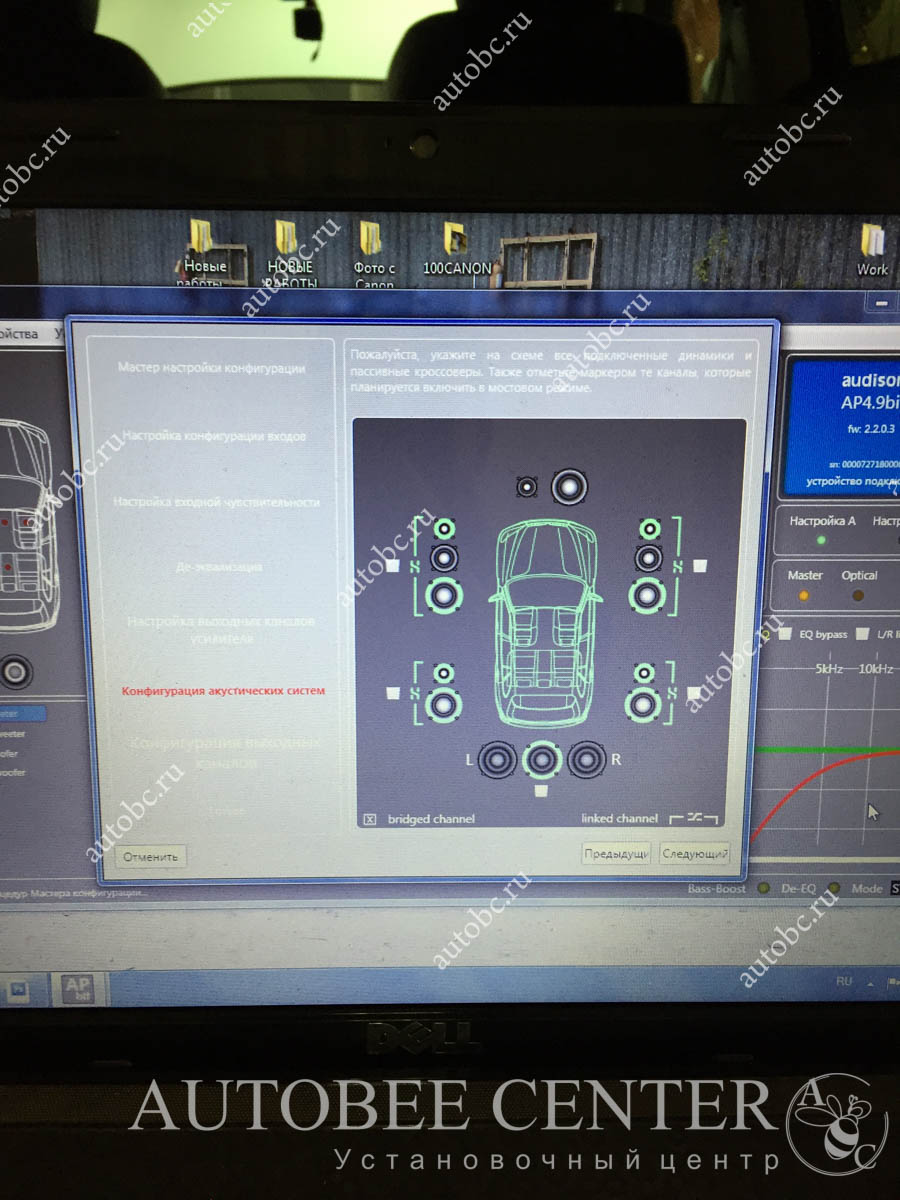Select the Optical input source
Screen dimensions: 900x1200
point(859,584)
